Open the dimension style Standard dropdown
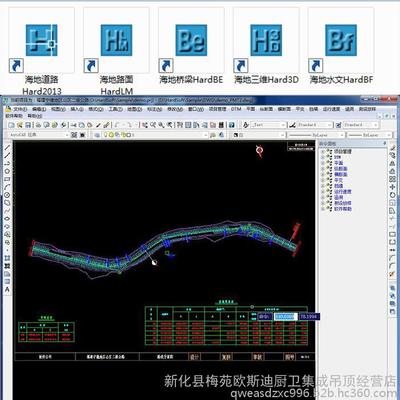The width and height of the screenshot is (400, 400). click(315, 125)
